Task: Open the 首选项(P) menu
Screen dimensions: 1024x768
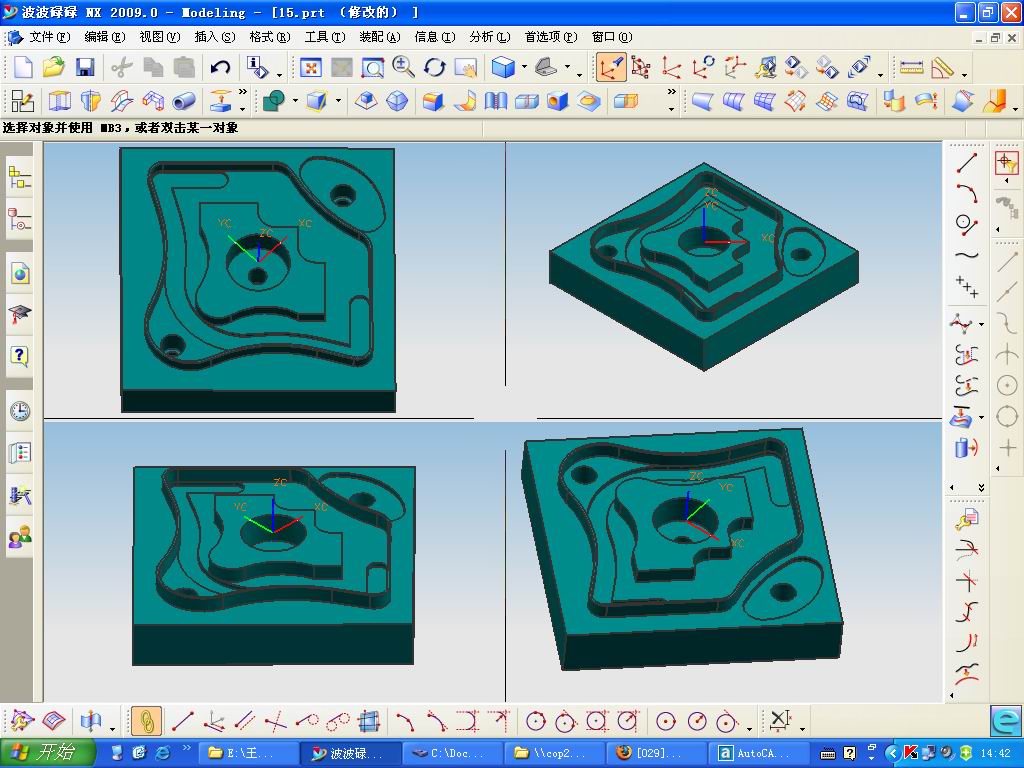Action: click(551, 37)
